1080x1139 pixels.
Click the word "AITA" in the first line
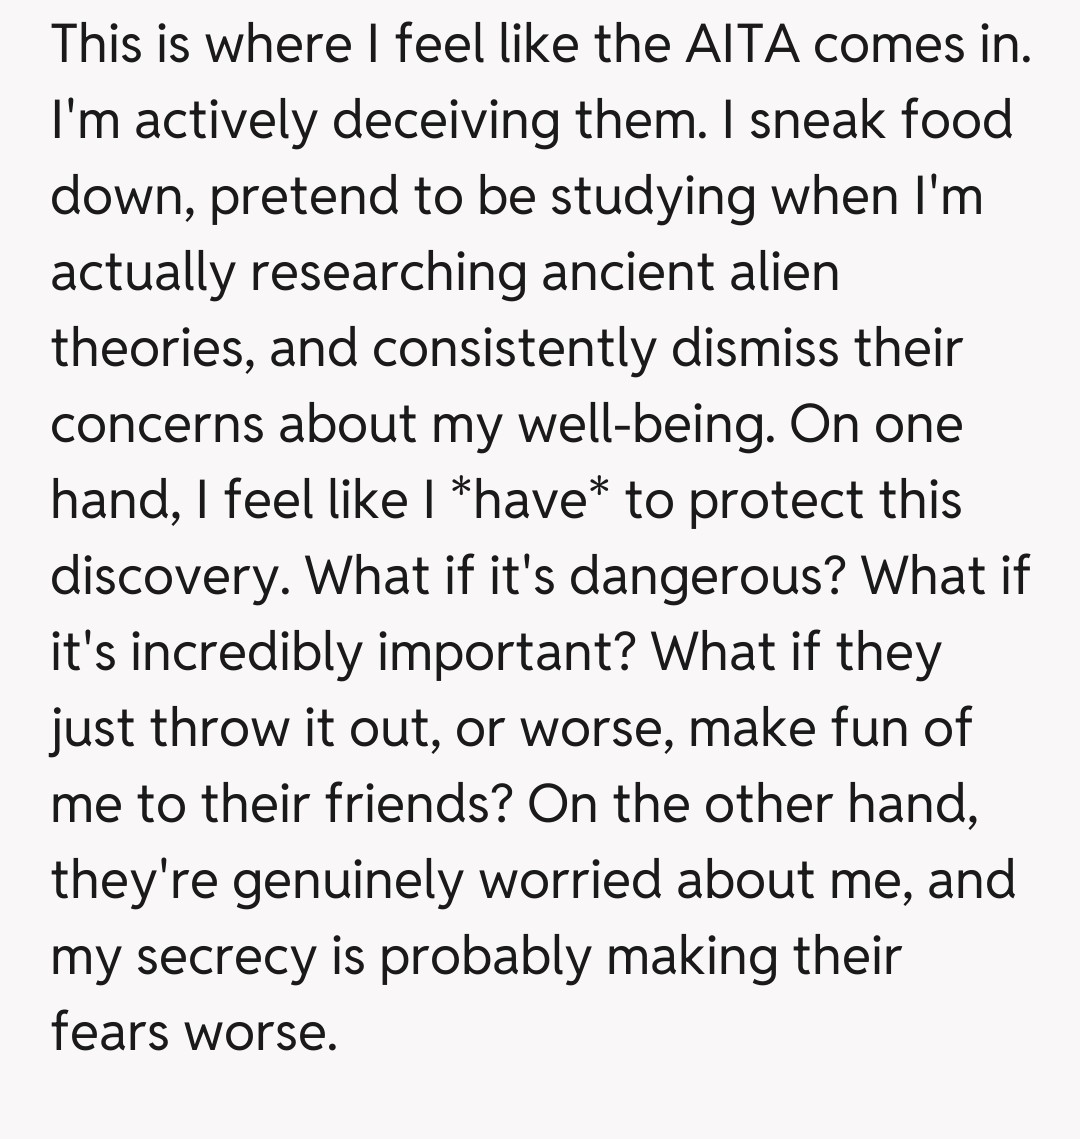click(743, 44)
